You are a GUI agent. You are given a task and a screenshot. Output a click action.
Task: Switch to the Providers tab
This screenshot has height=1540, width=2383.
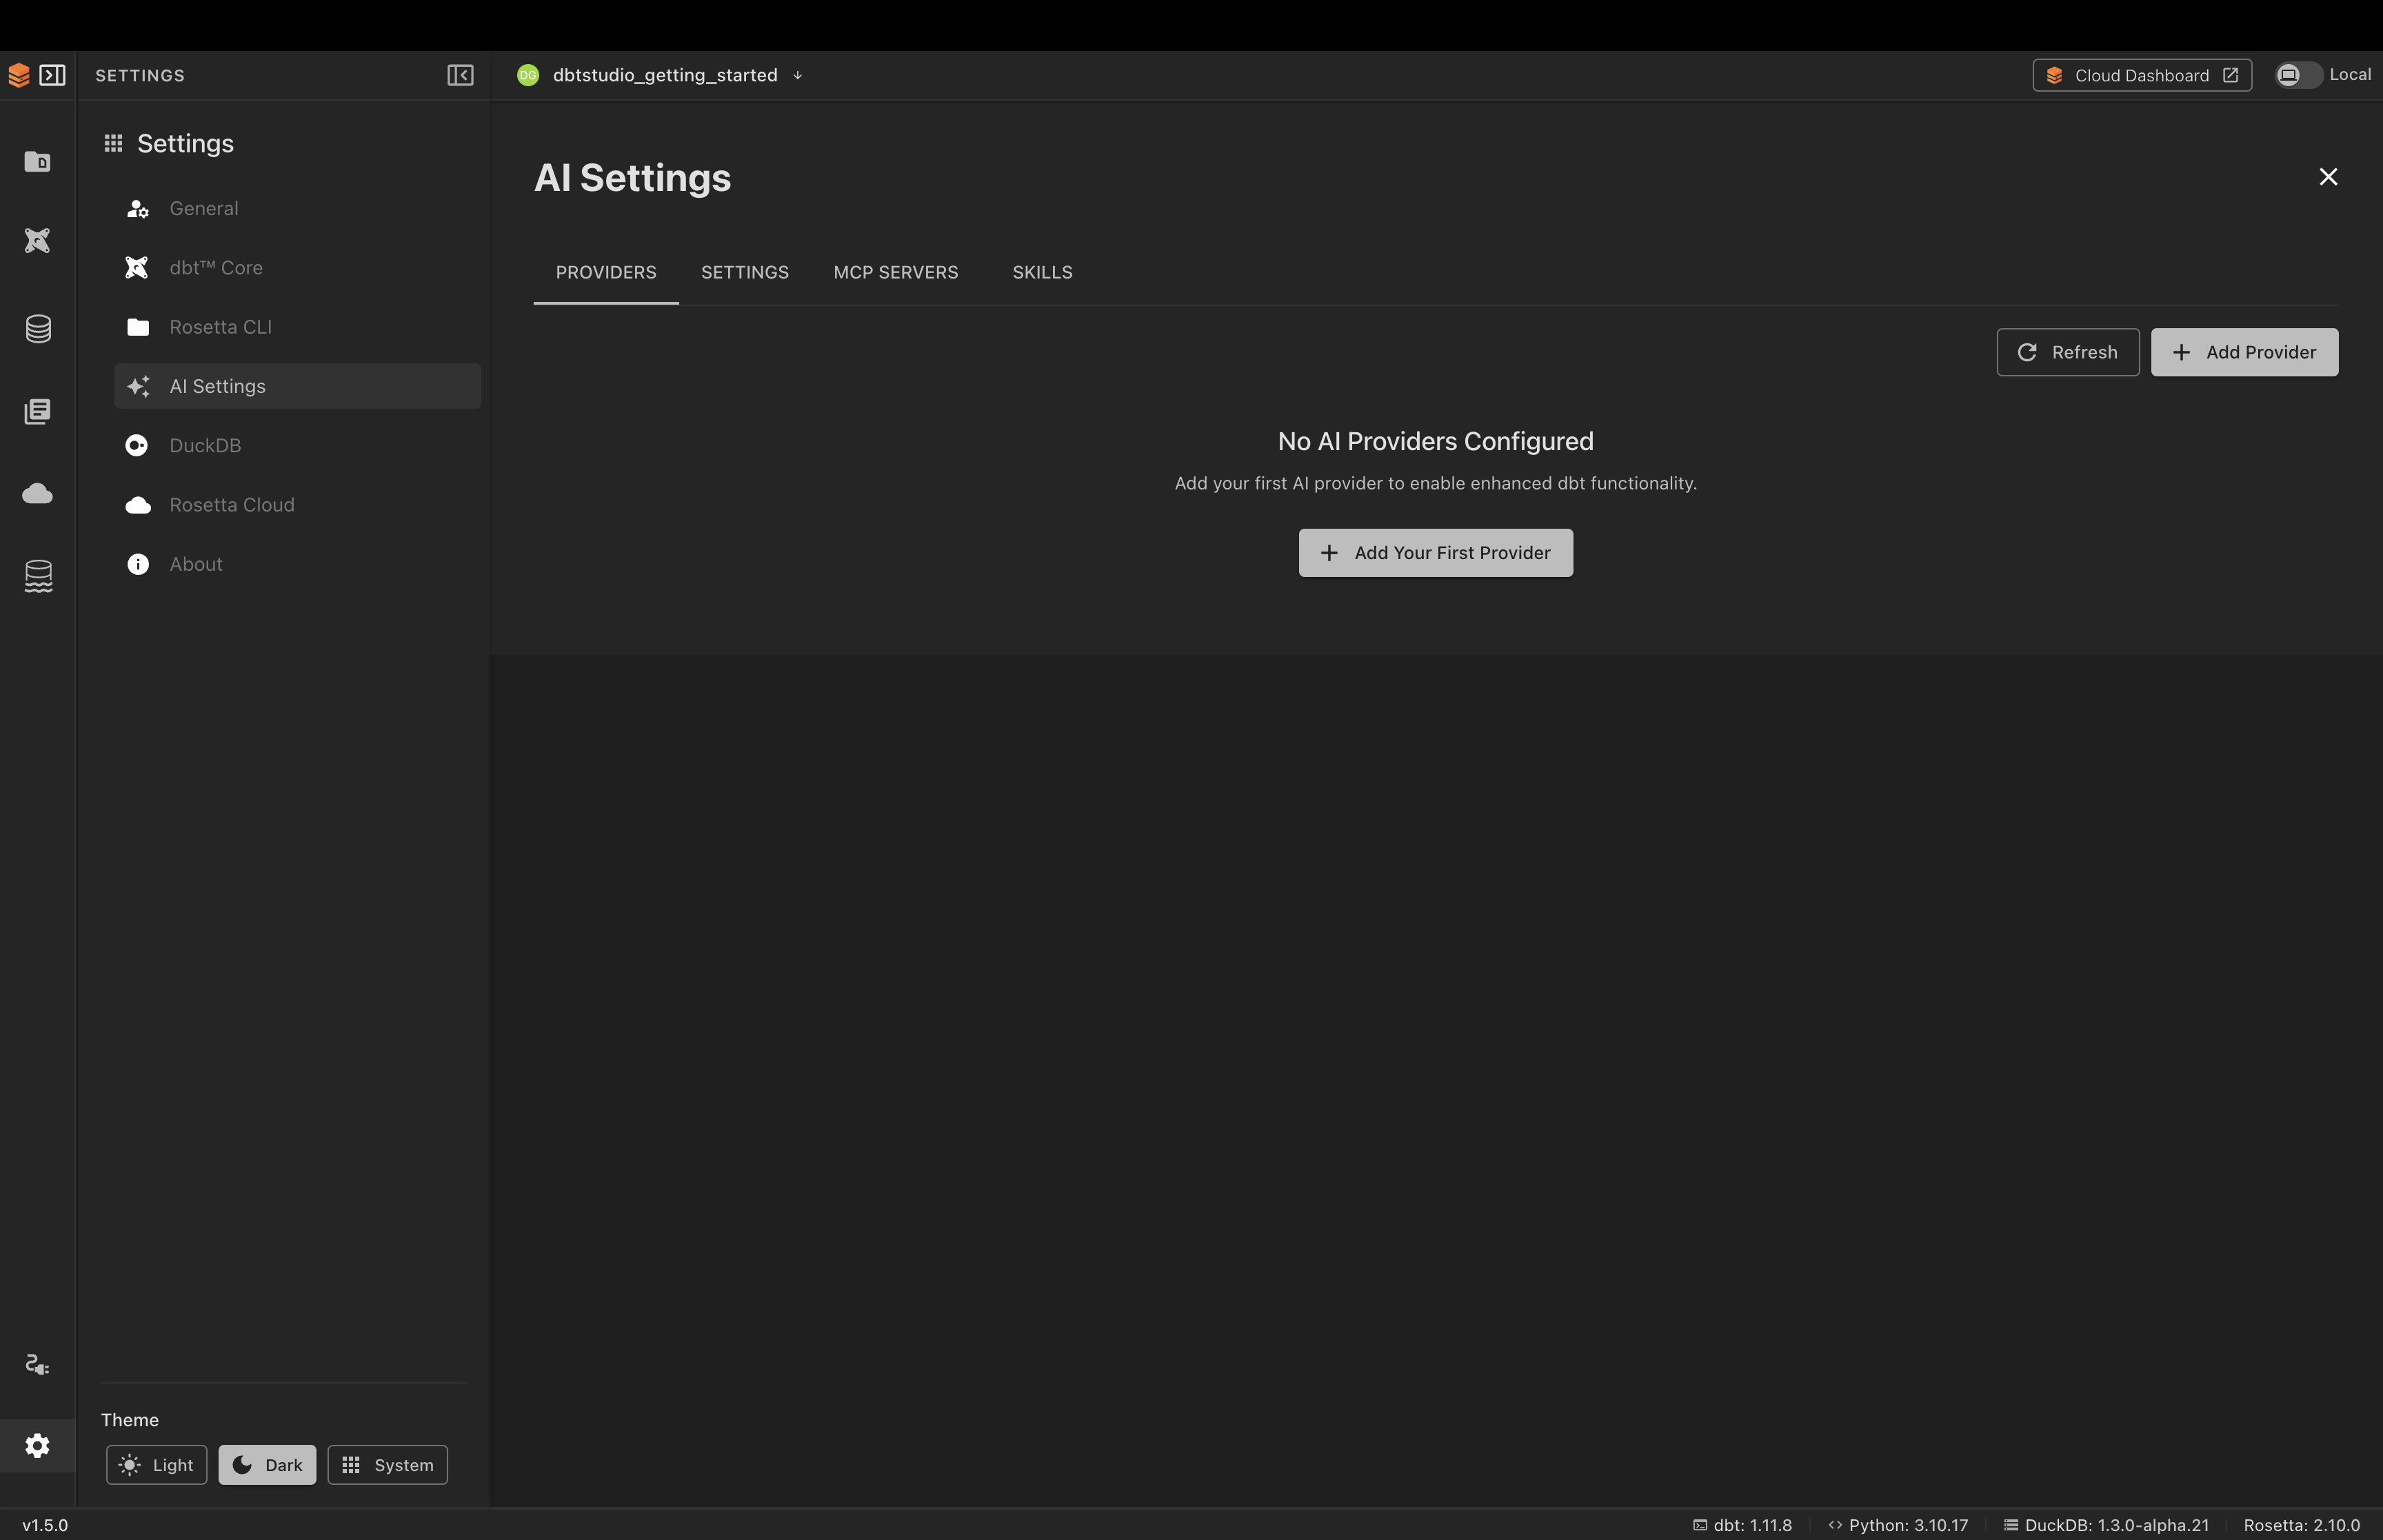click(x=606, y=272)
